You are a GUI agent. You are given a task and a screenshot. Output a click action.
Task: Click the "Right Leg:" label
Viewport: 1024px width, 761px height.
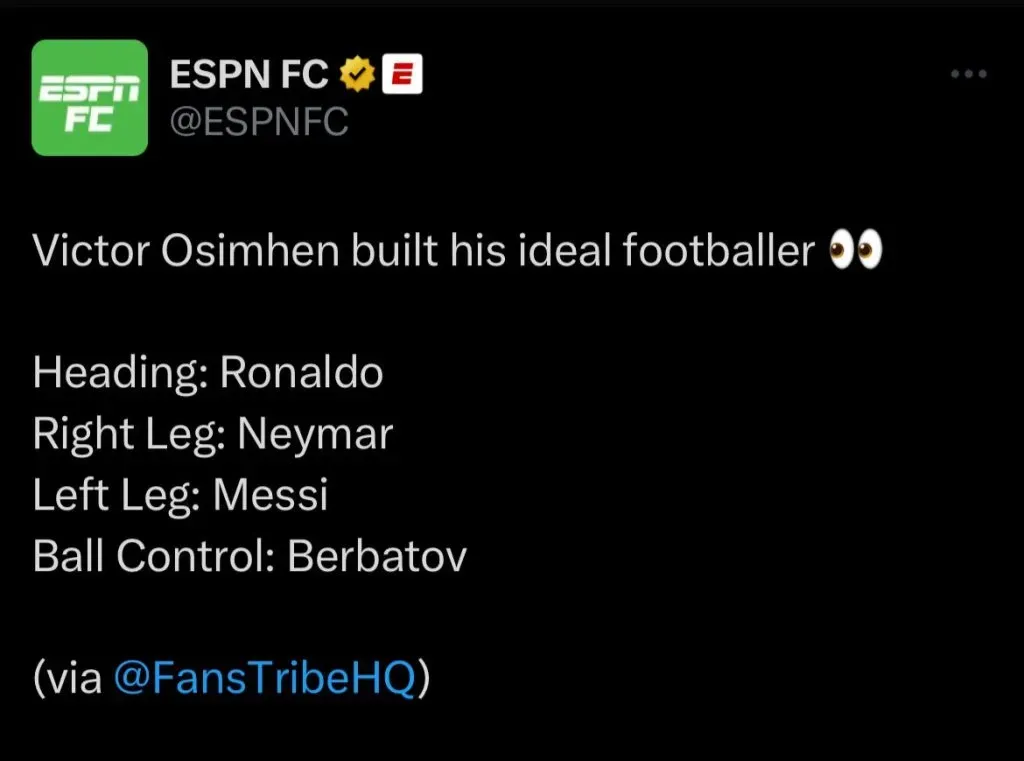[129, 434]
